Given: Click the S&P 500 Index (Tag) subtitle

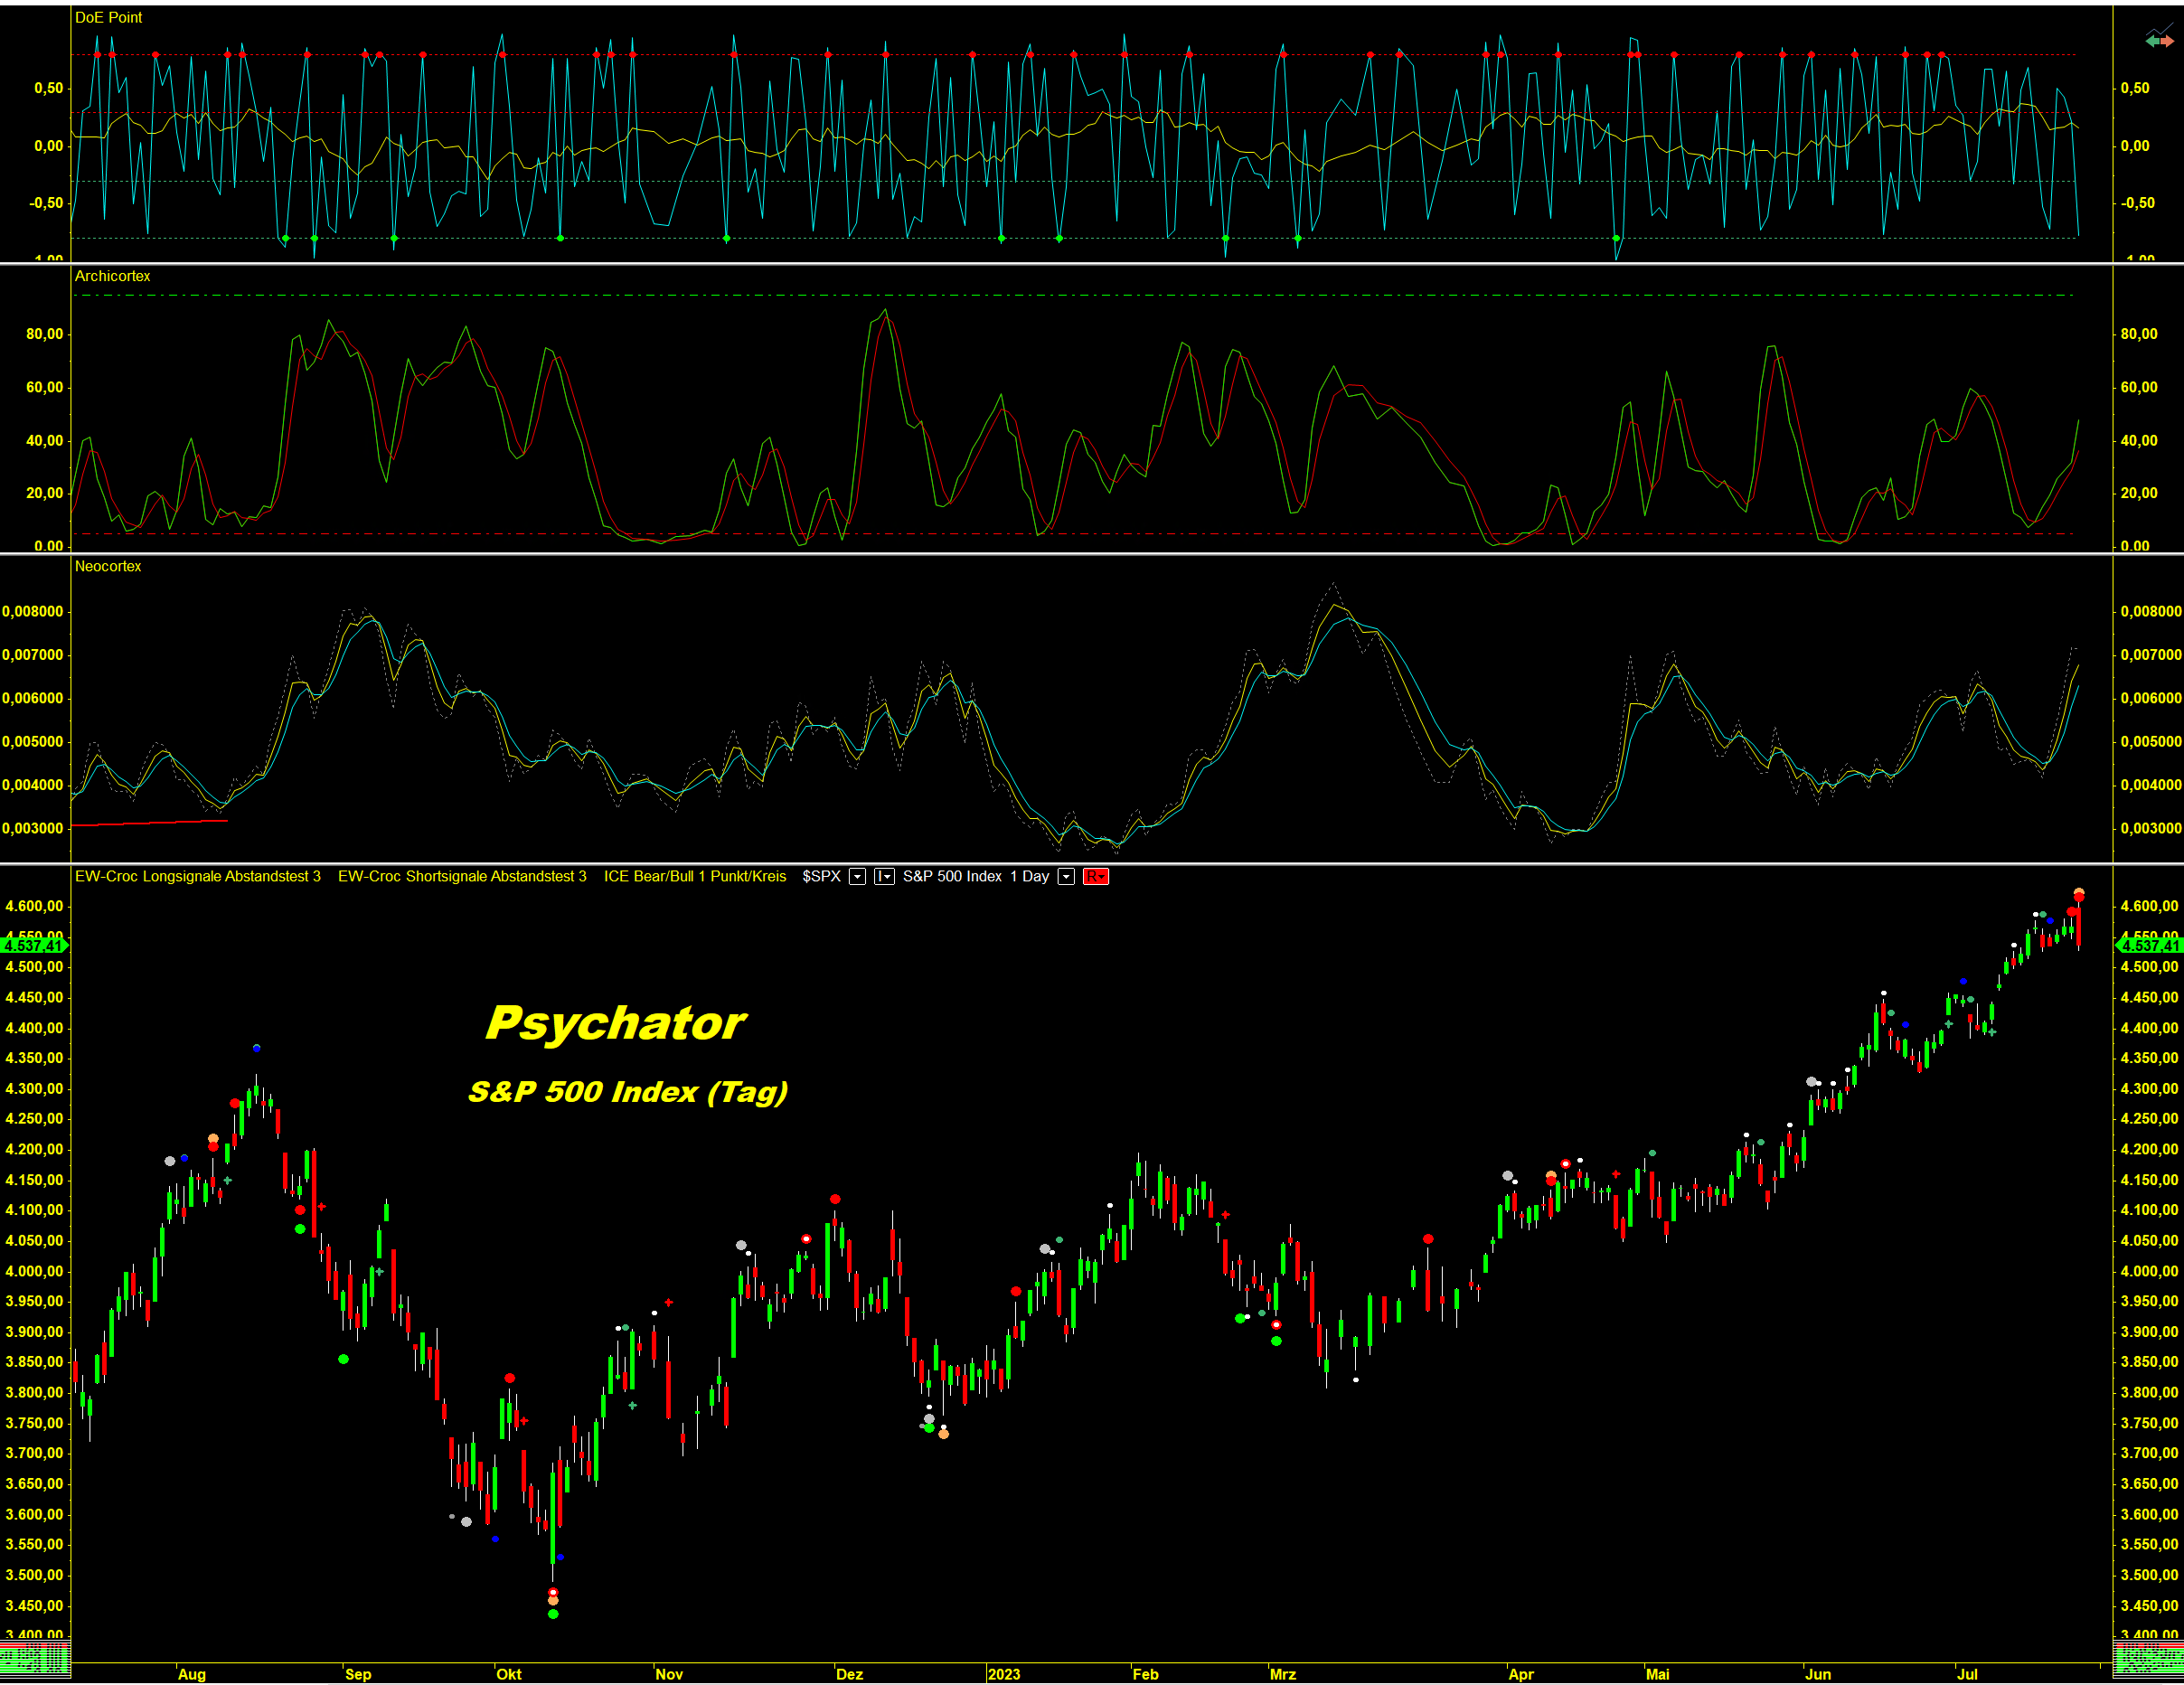Looking at the screenshot, I should (x=628, y=1091).
